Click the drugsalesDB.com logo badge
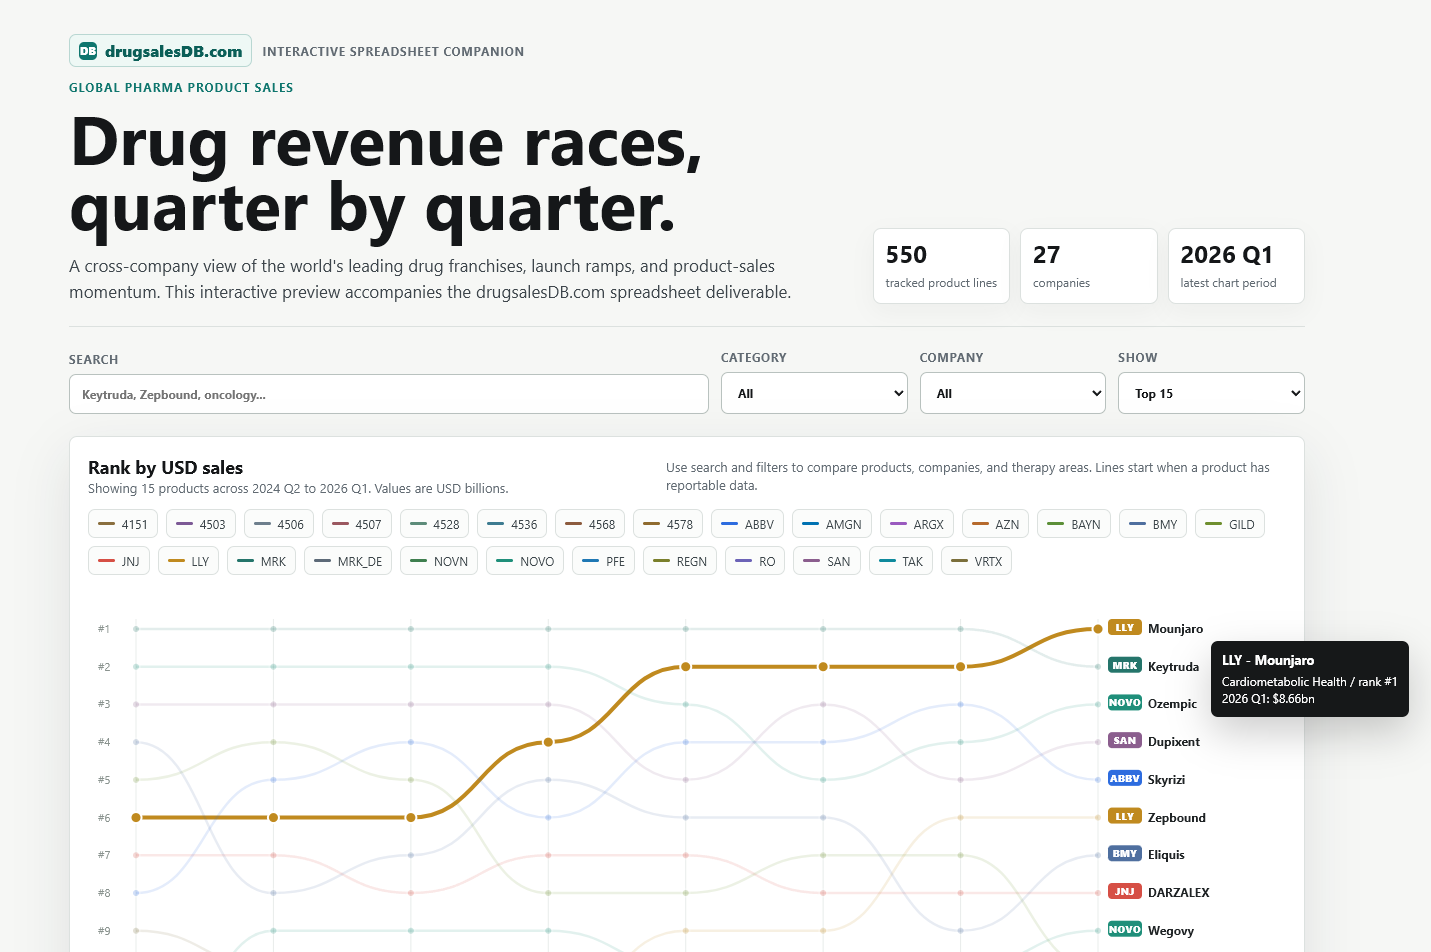Screen dimensions: 1431x952 160,51
